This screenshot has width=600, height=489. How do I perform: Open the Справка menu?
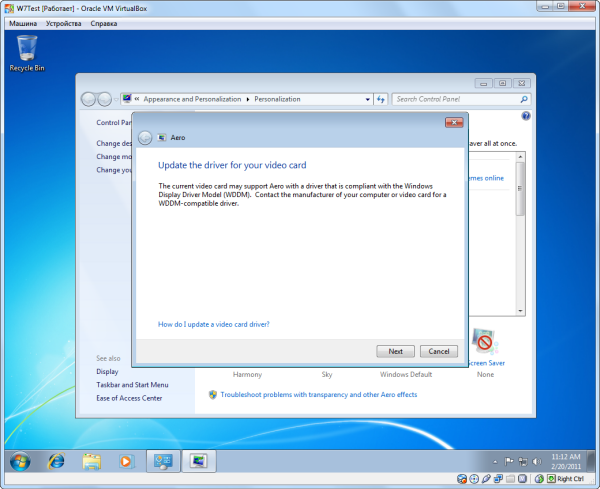point(104,24)
